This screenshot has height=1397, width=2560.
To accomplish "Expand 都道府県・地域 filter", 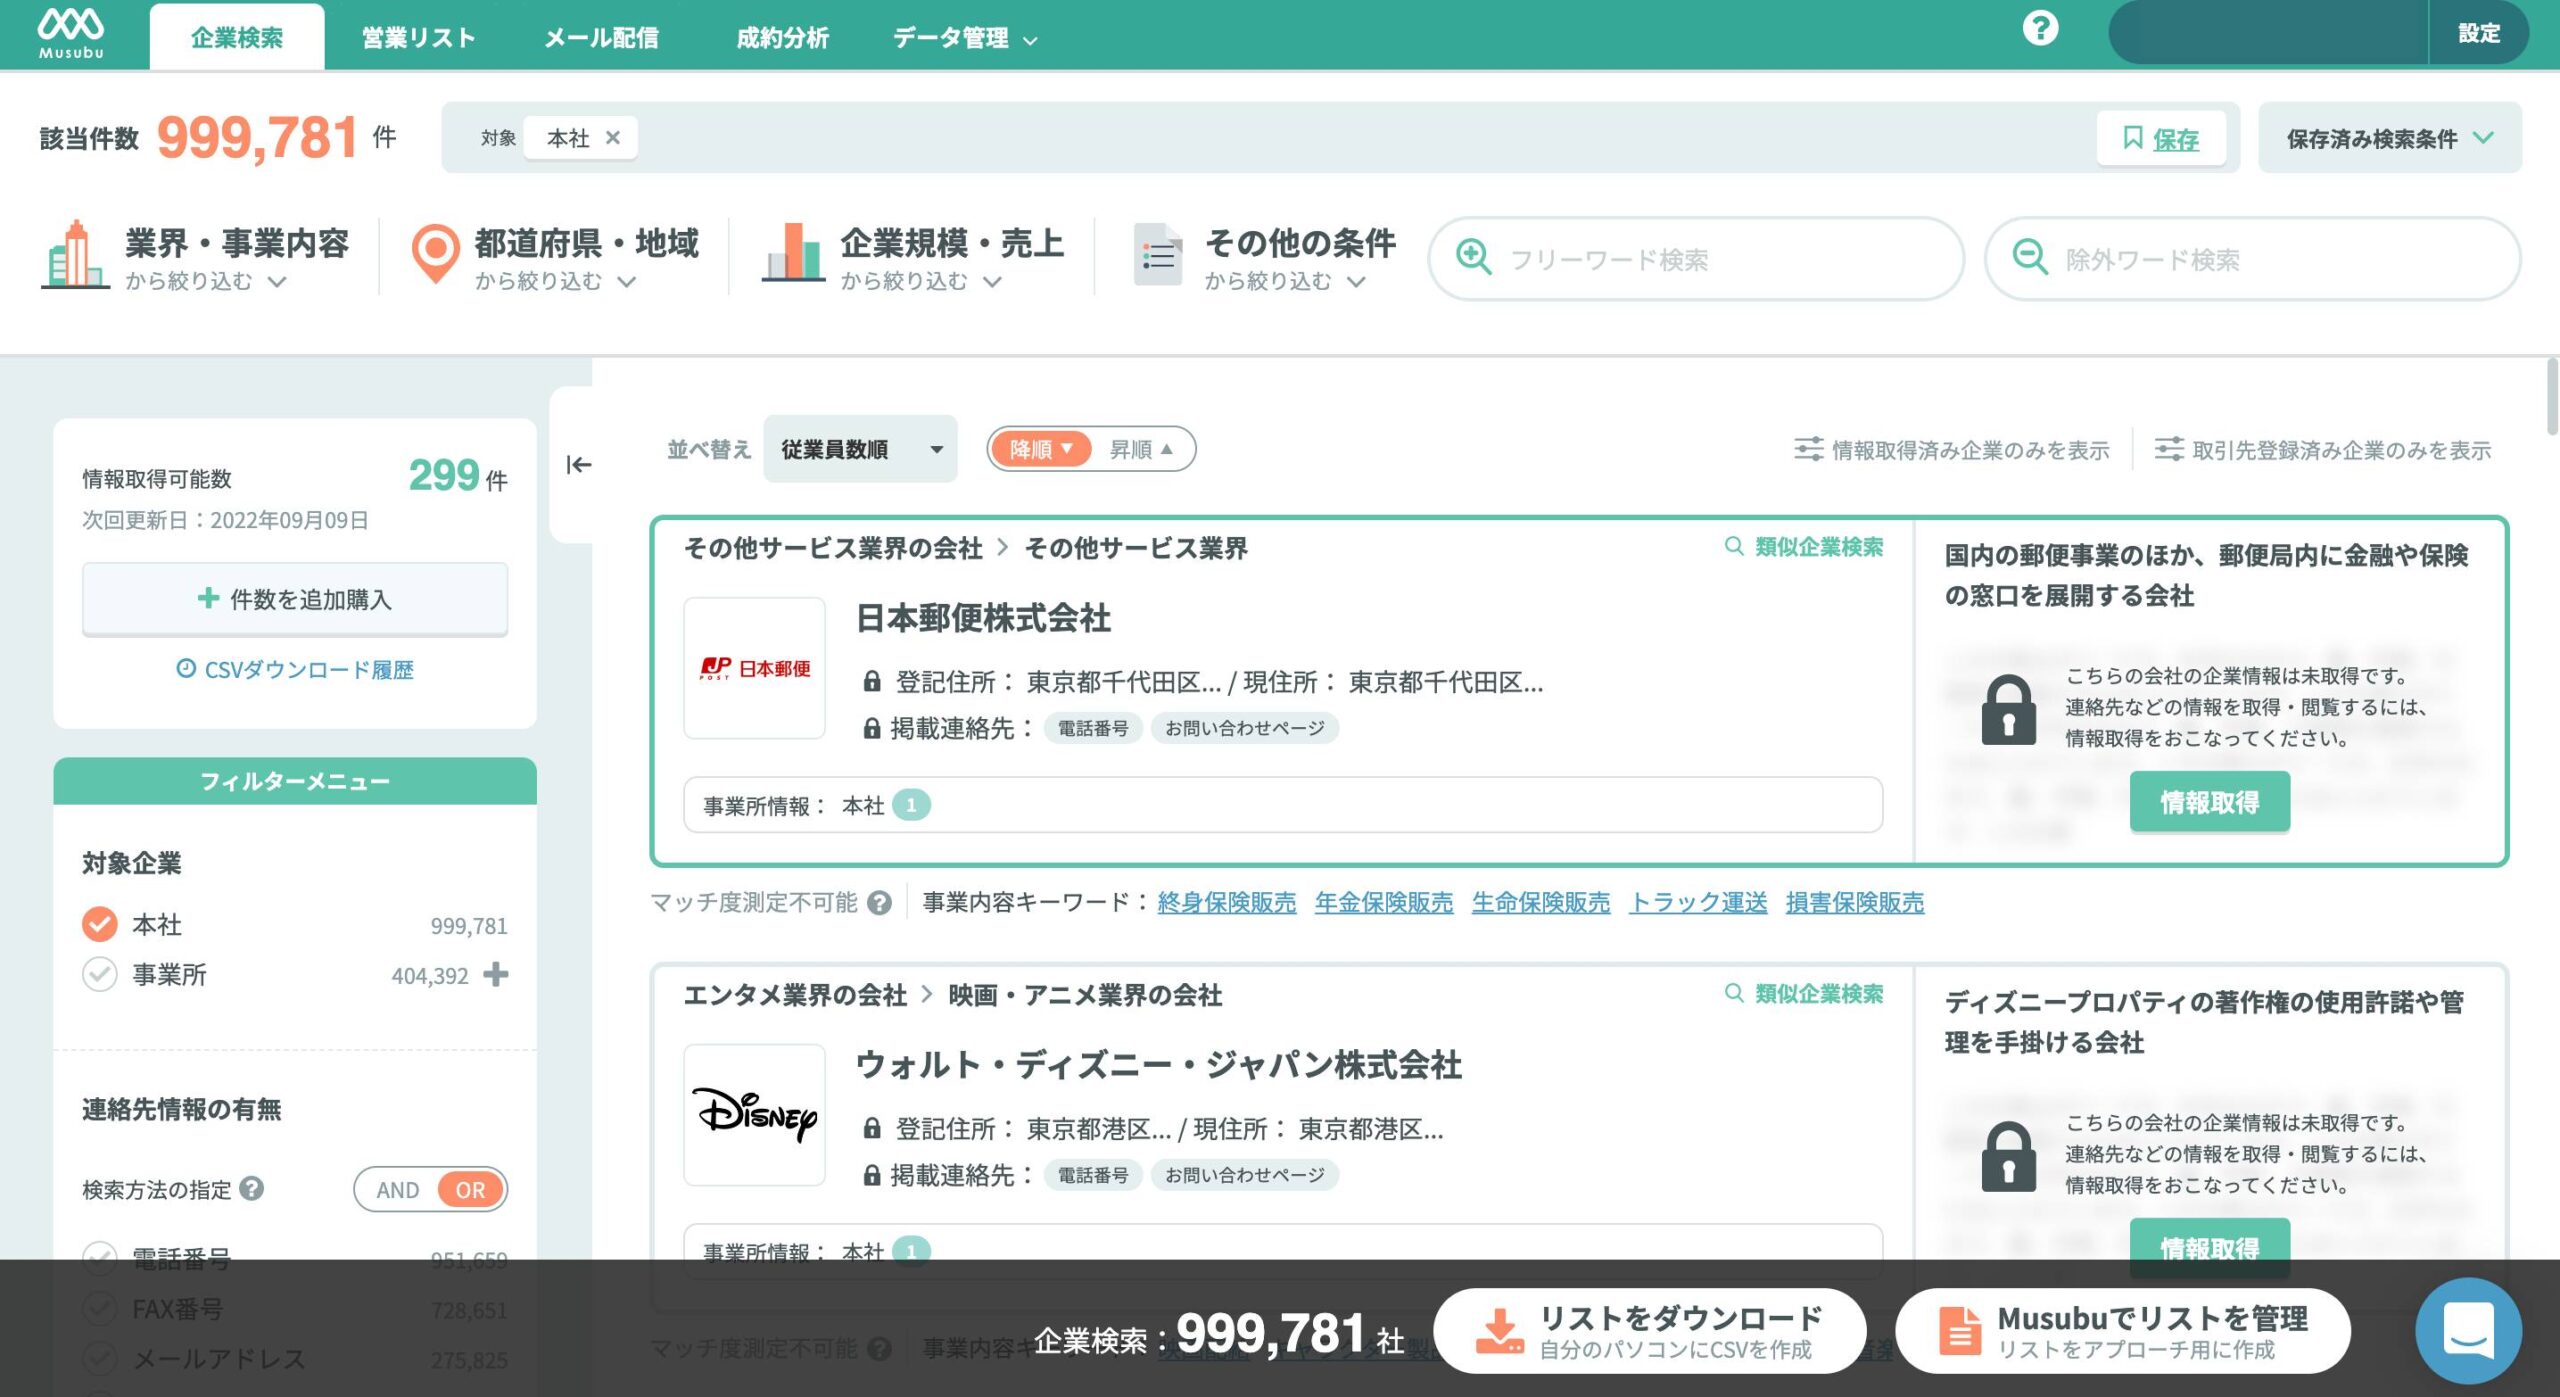I will click(x=586, y=258).
